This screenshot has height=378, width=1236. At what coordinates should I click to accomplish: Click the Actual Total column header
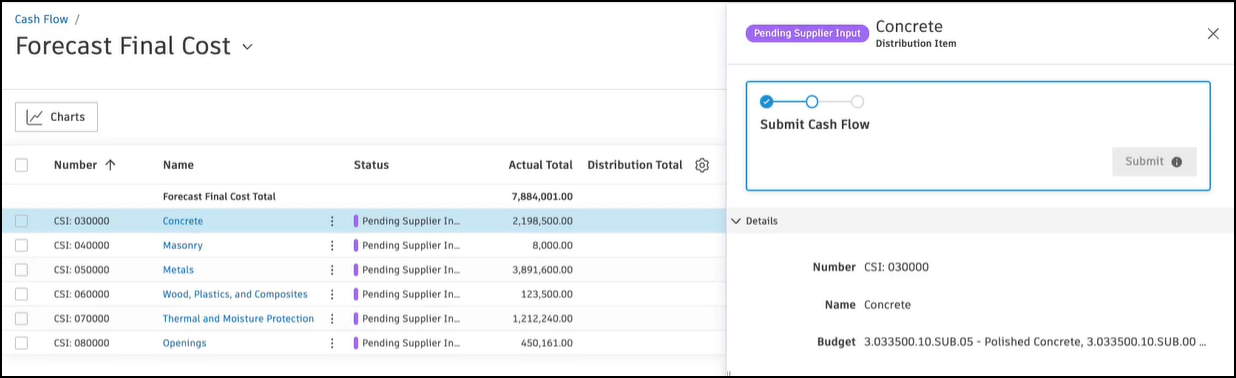tap(540, 165)
